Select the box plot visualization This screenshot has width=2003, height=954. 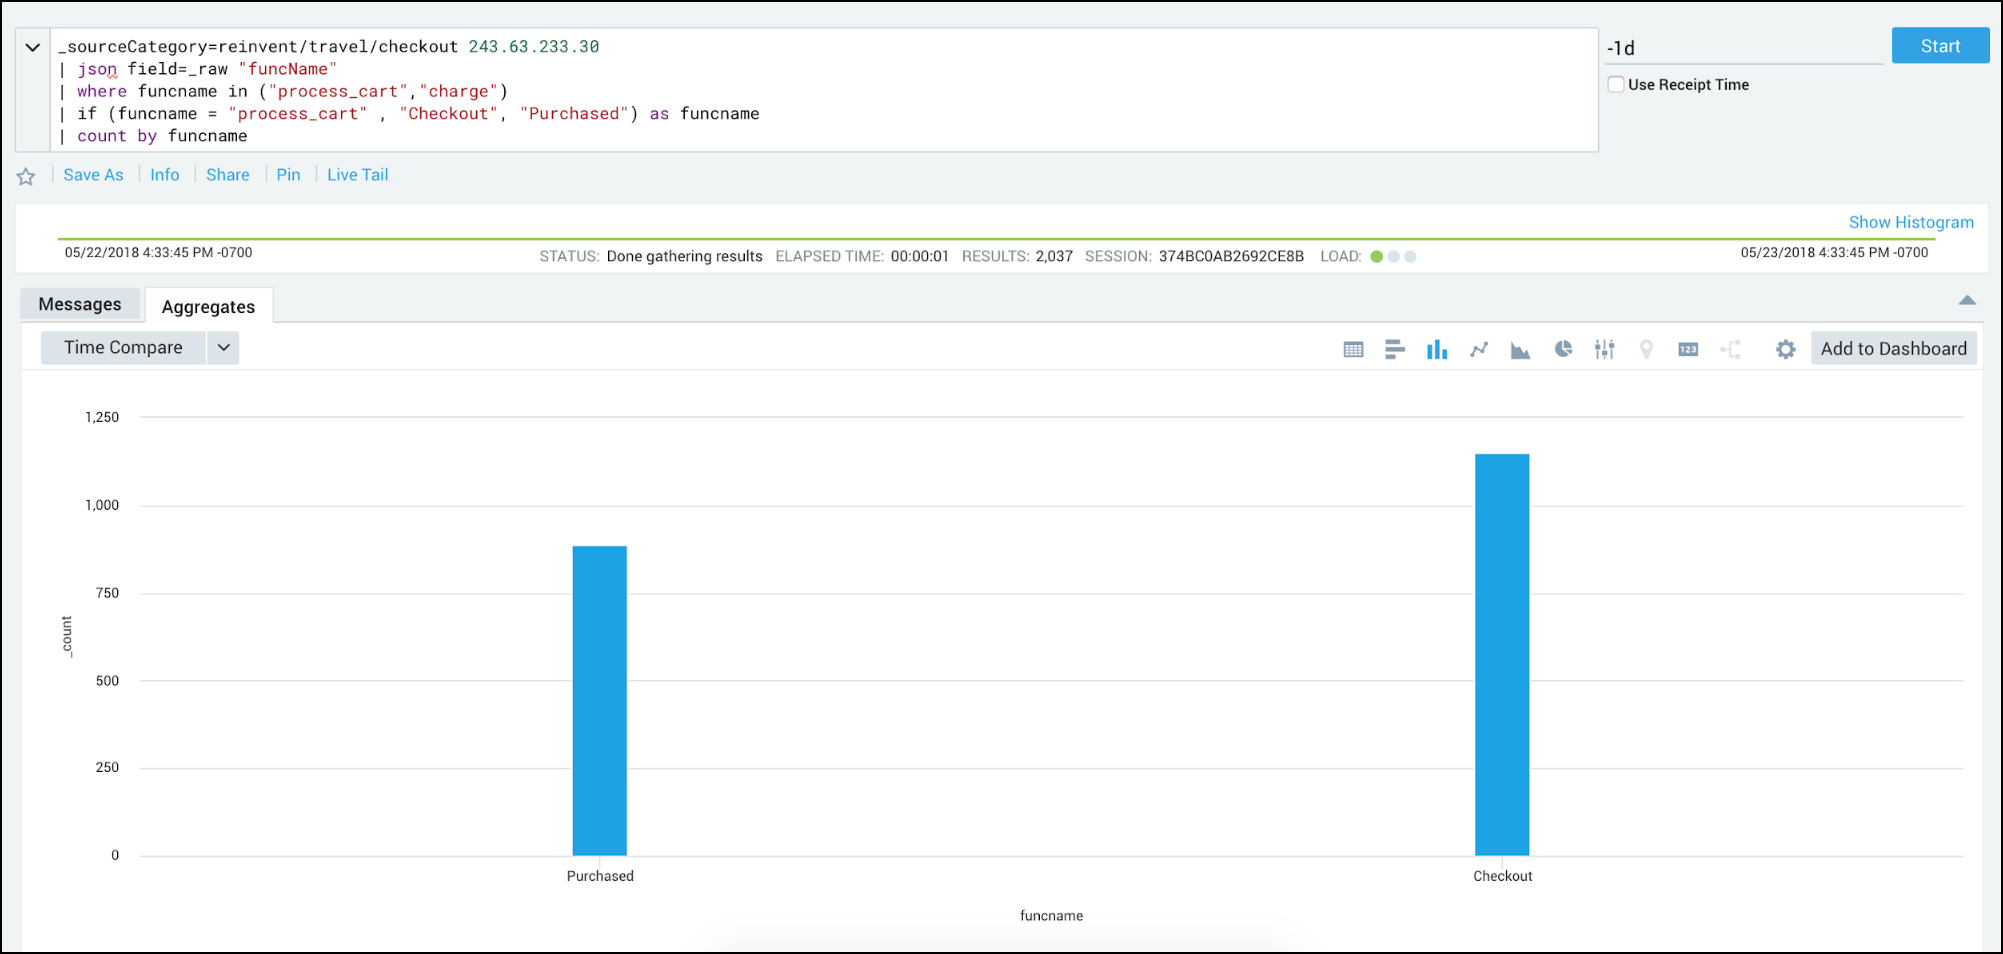pos(1604,349)
